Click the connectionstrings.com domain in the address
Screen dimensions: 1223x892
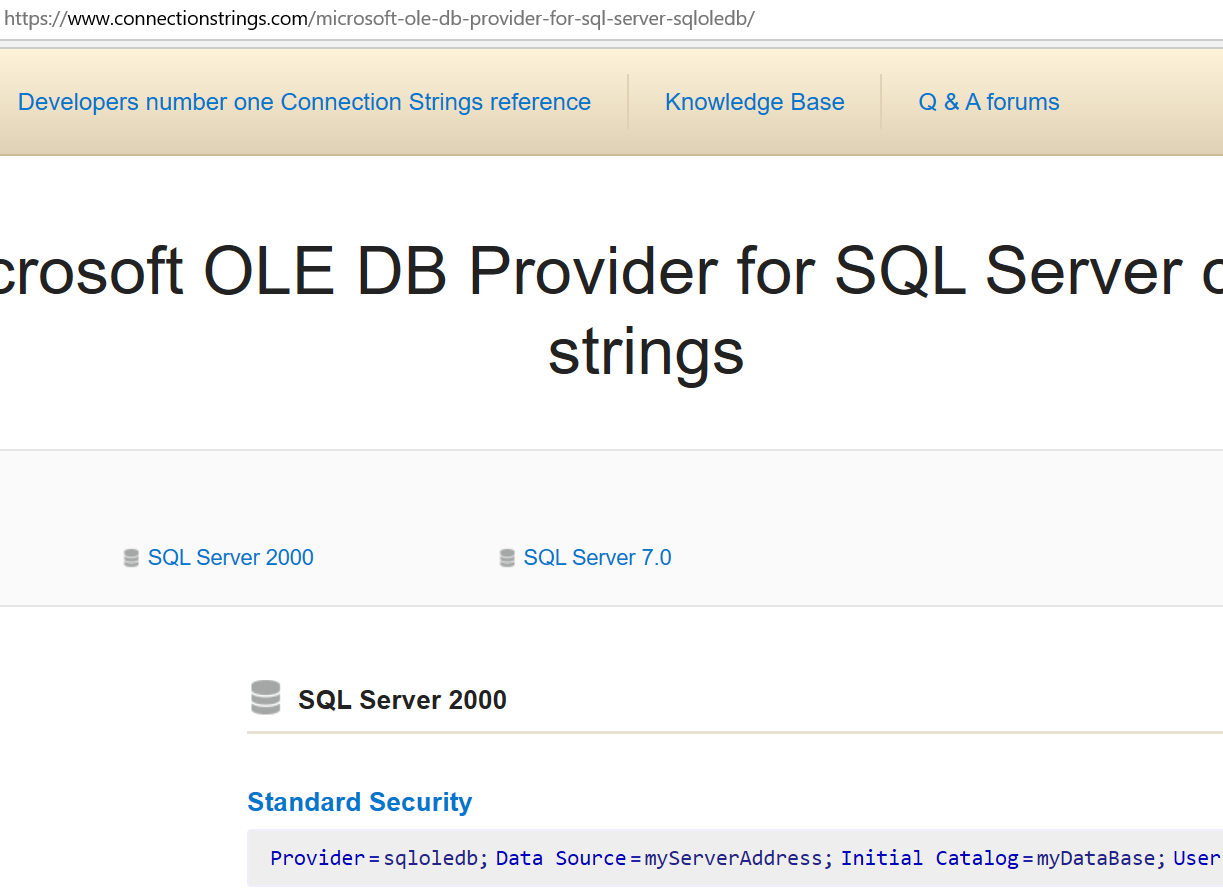(x=187, y=19)
